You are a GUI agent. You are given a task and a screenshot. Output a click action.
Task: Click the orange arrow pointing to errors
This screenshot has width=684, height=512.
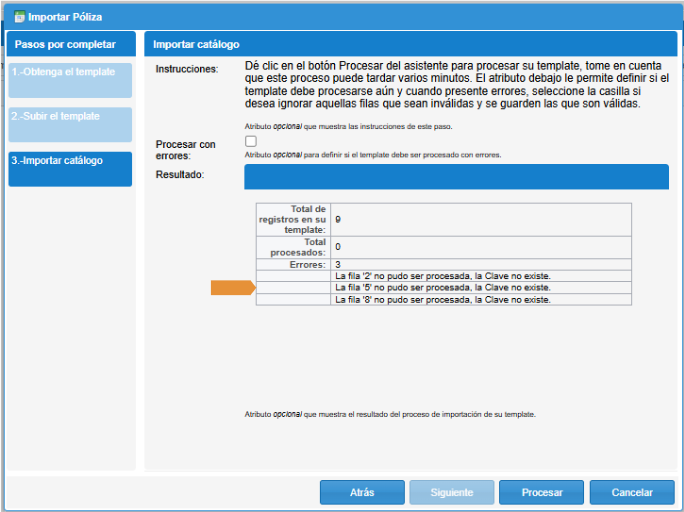pos(233,288)
